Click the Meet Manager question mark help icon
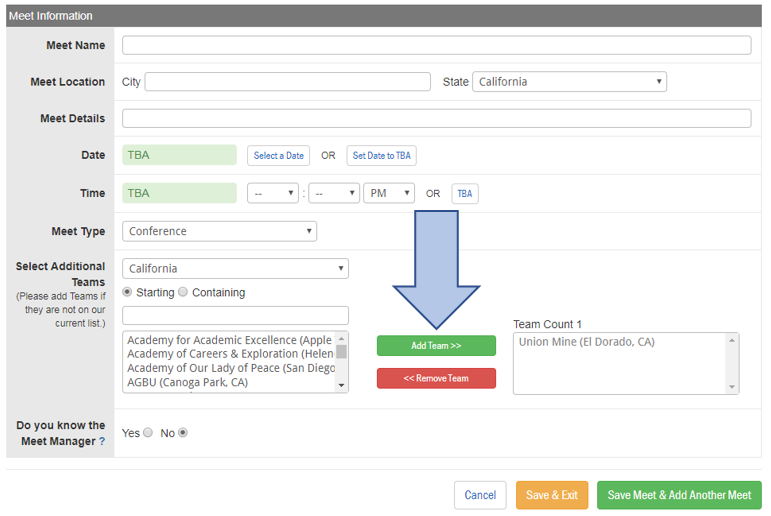Viewport: 771px width, 516px height. click(x=102, y=441)
